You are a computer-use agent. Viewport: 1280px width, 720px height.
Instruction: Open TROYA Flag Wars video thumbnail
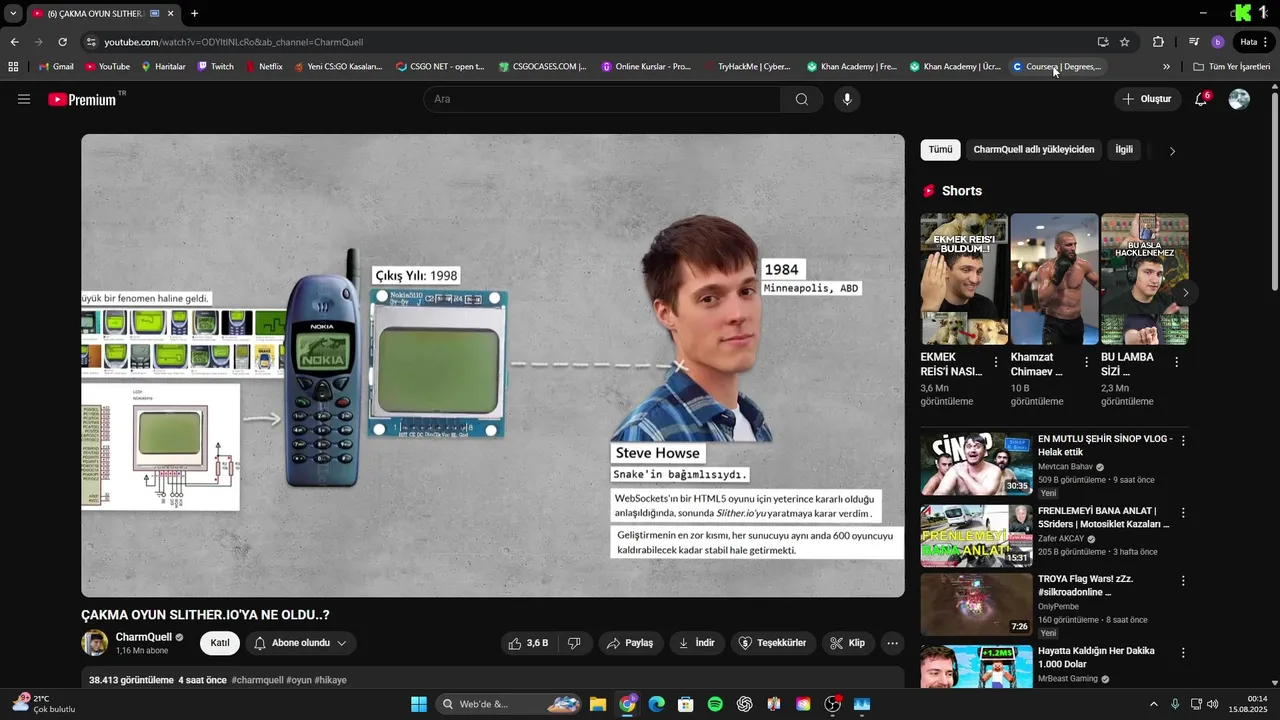[976, 604]
